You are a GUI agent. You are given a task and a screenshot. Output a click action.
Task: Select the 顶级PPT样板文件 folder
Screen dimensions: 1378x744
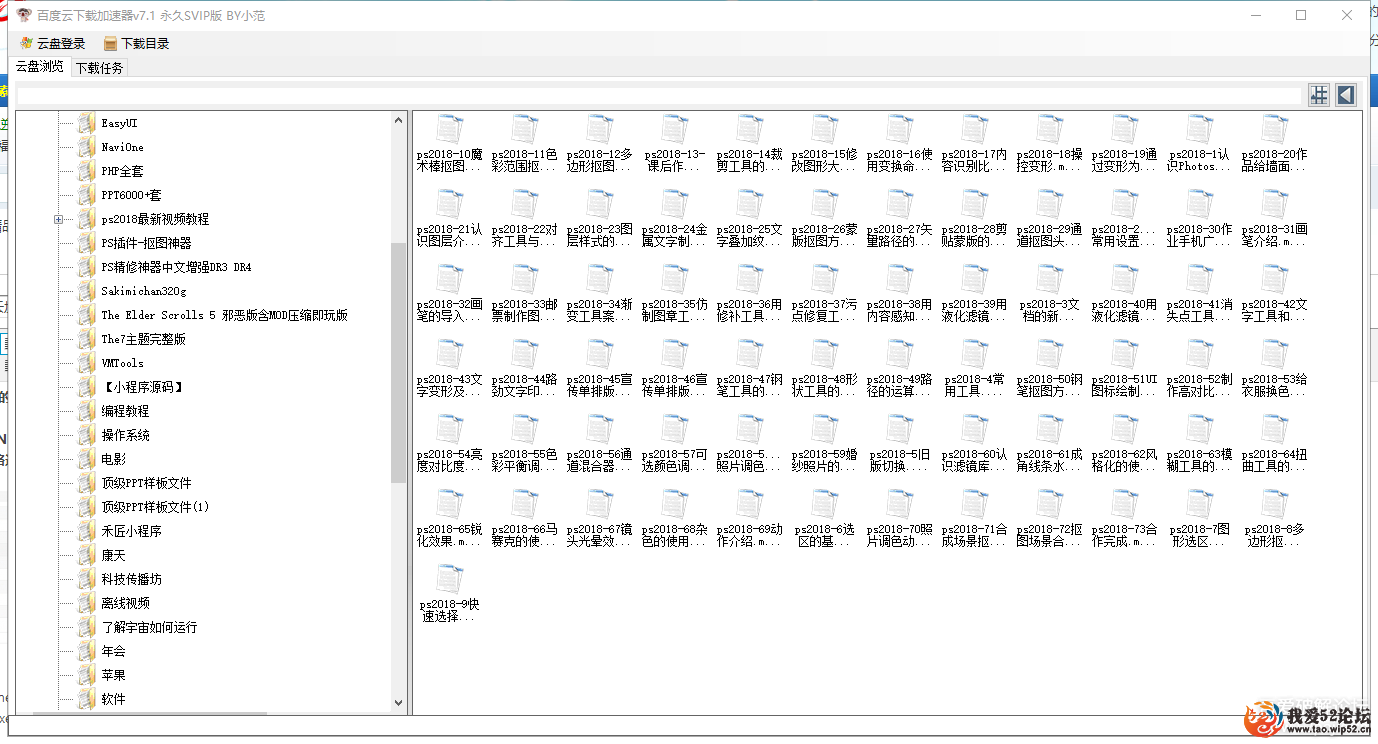[146, 483]
